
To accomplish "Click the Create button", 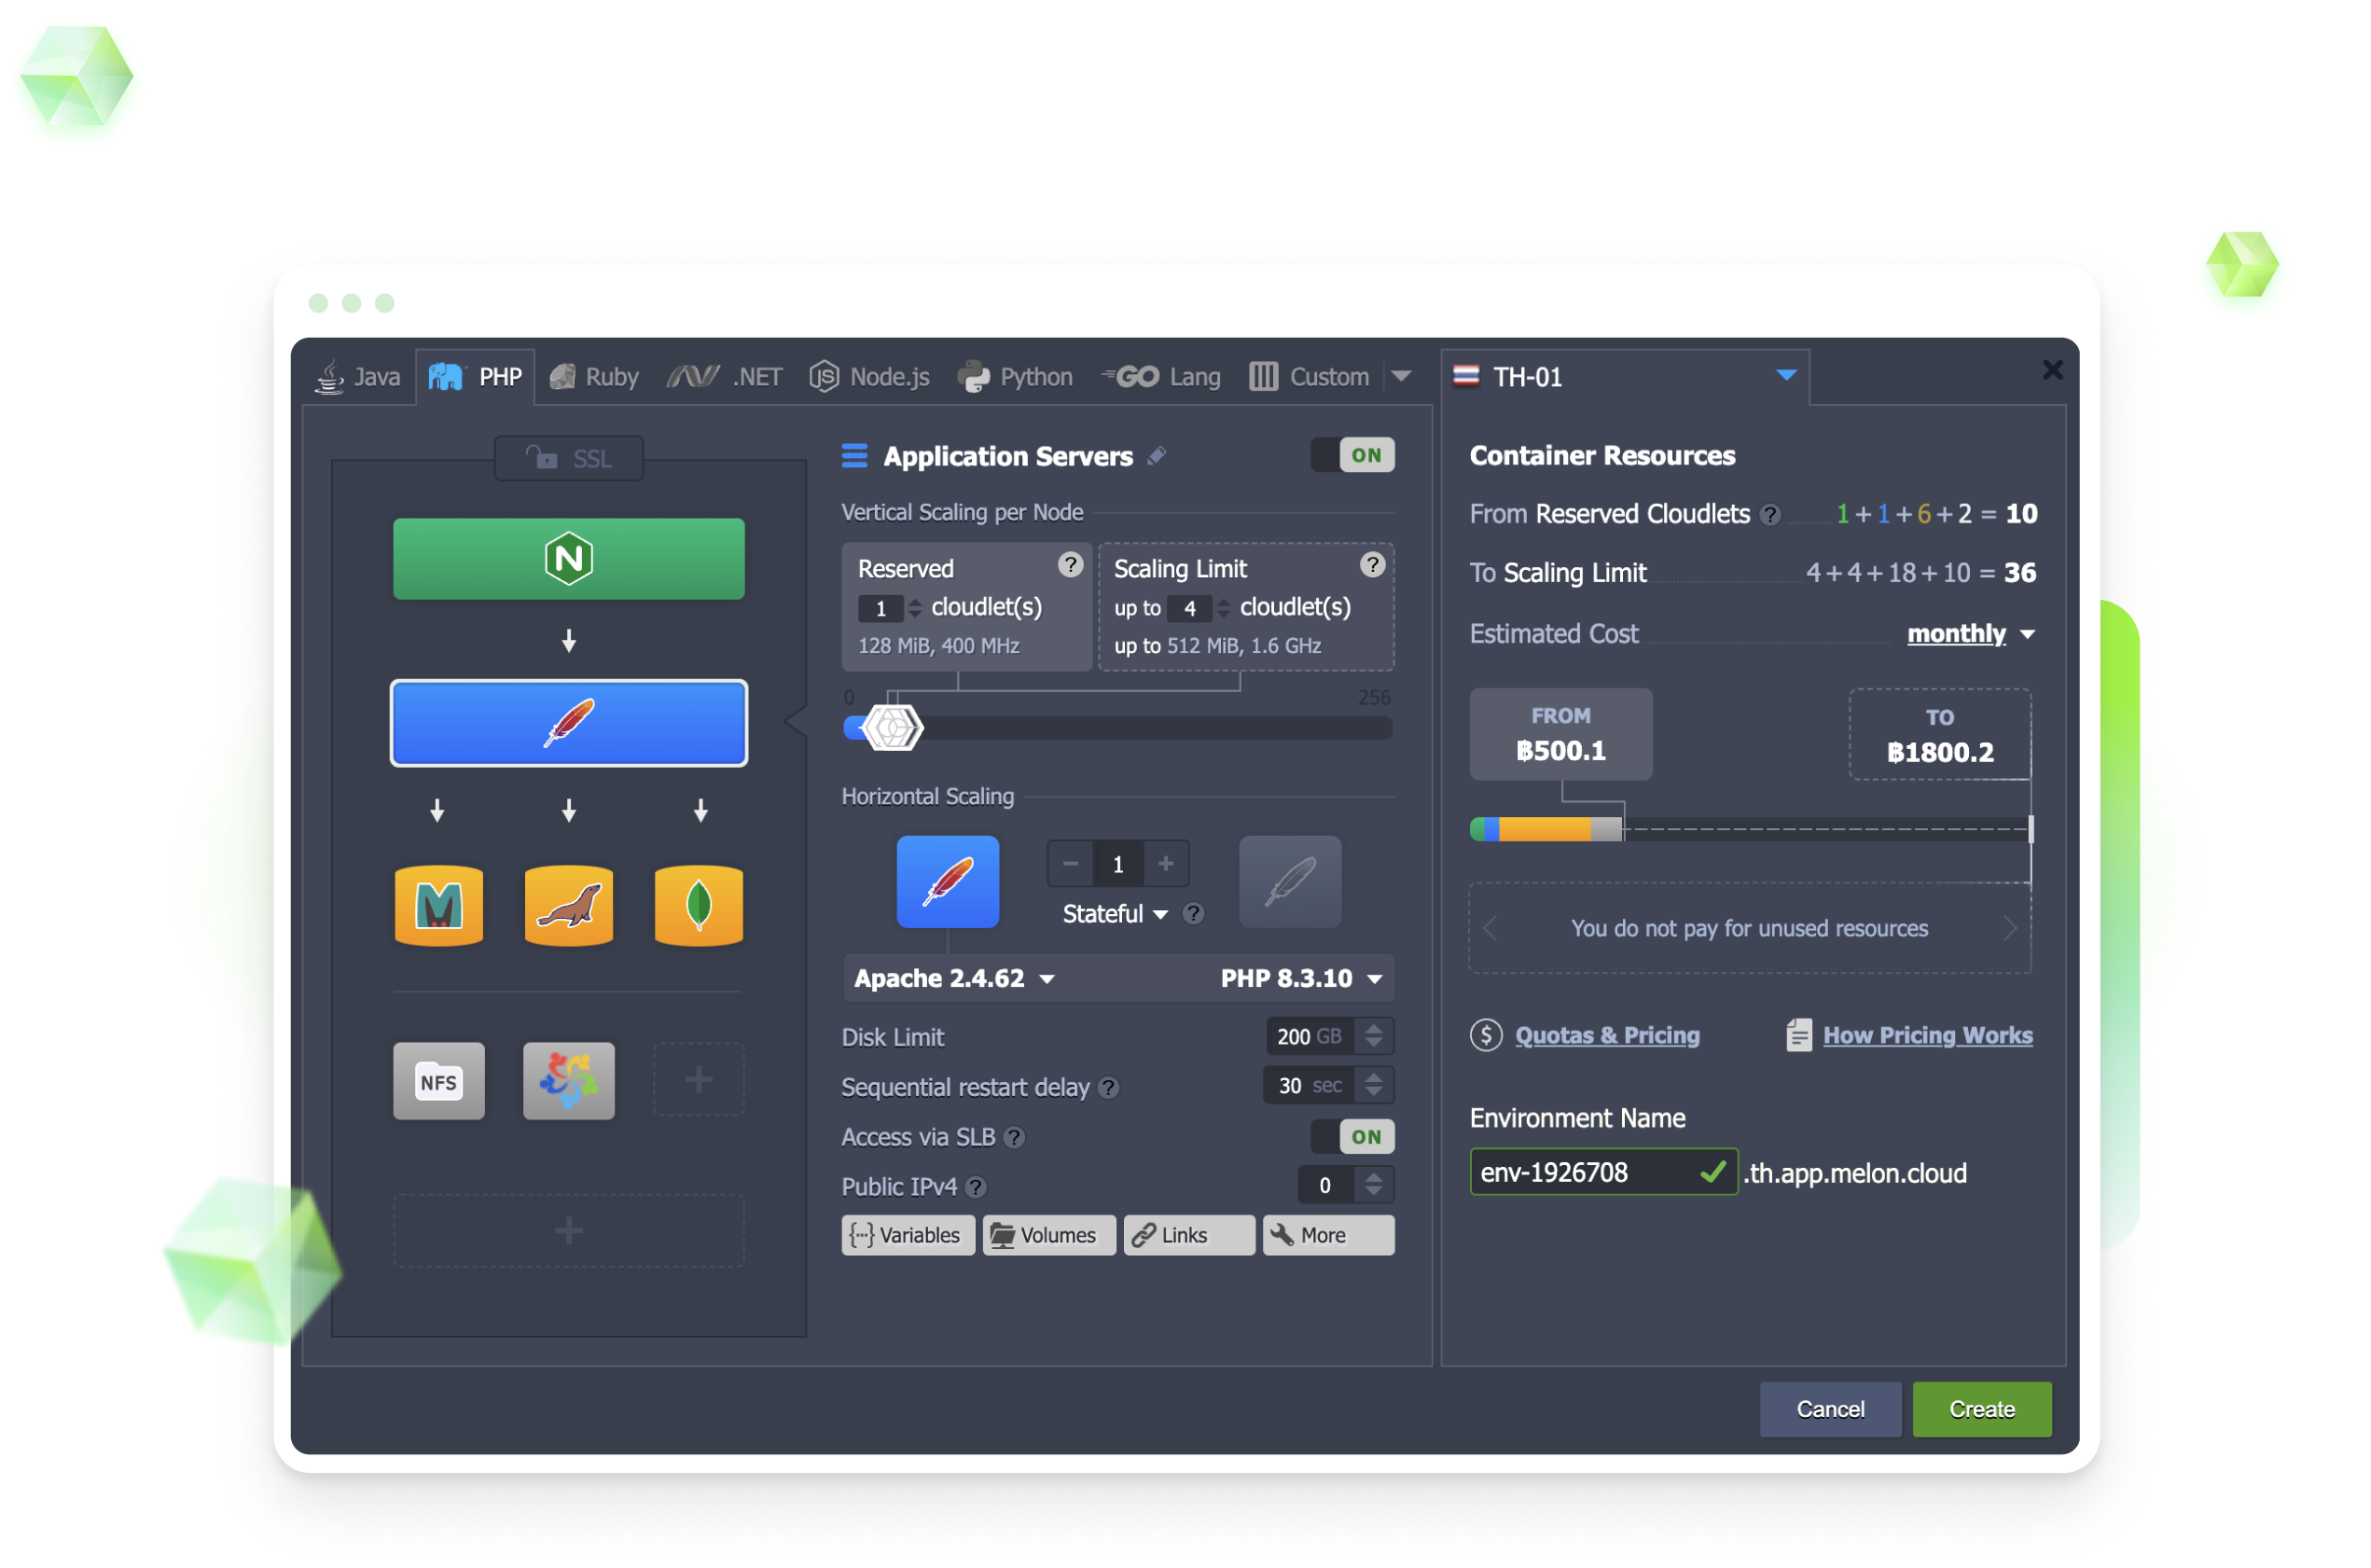I will pos(1981,1409).
